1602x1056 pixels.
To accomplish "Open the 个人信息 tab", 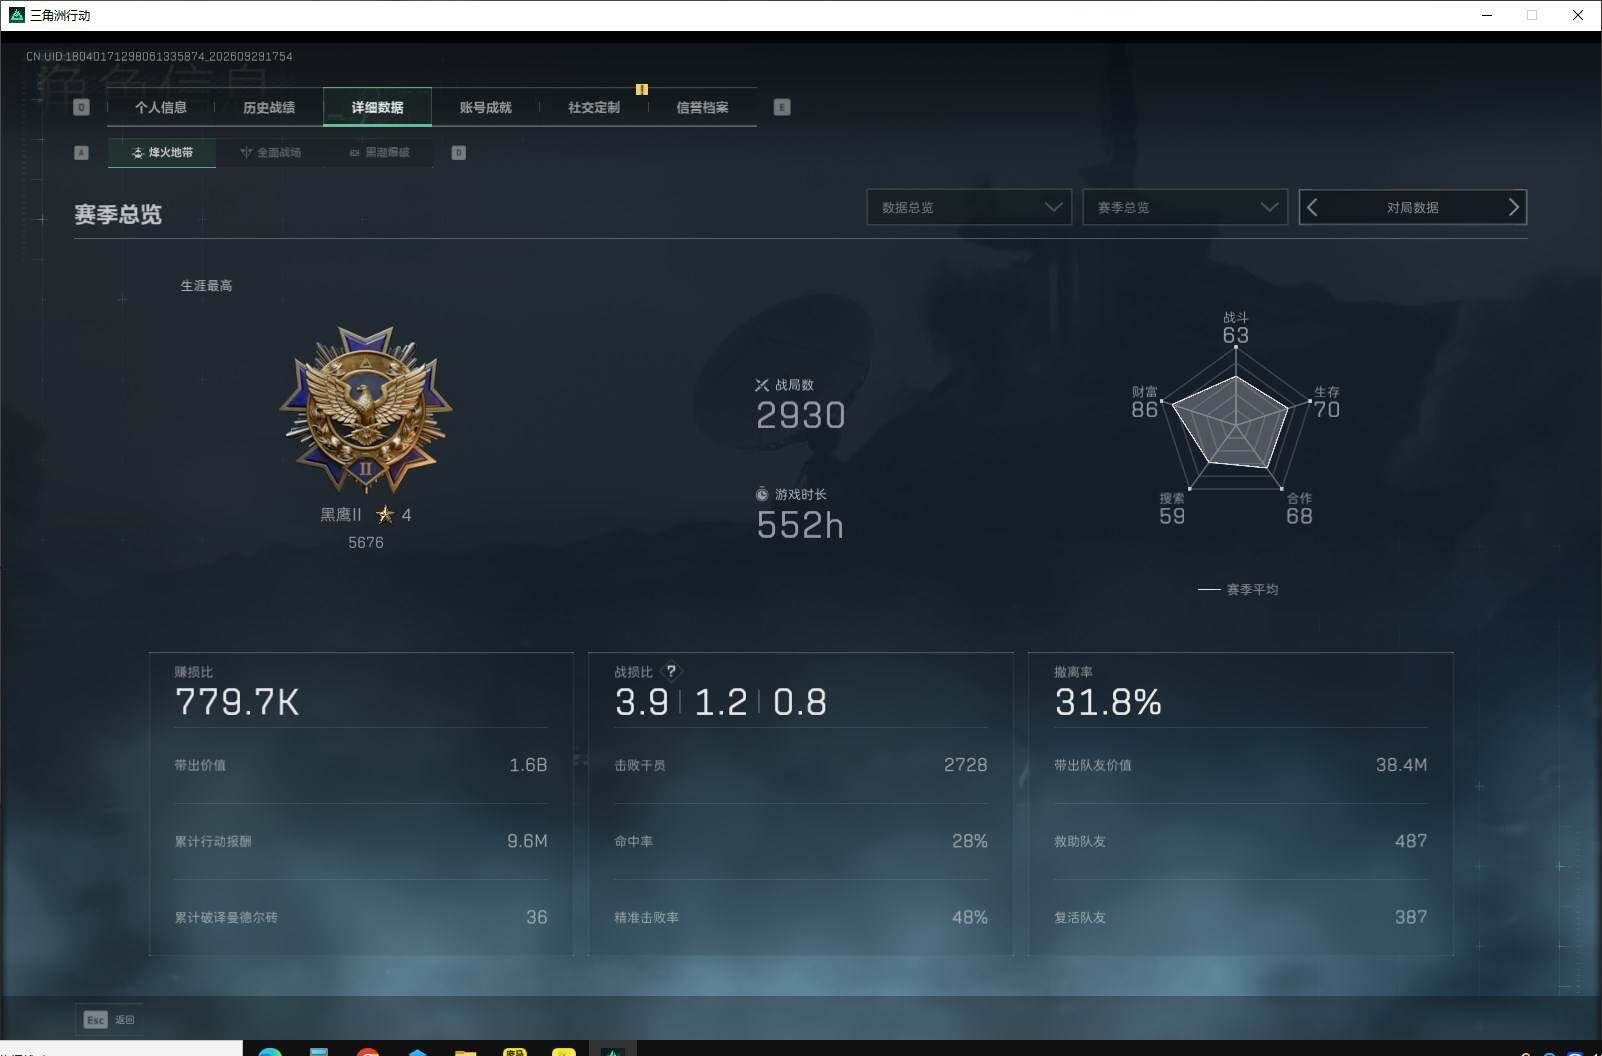I will (x=161, y=107).
